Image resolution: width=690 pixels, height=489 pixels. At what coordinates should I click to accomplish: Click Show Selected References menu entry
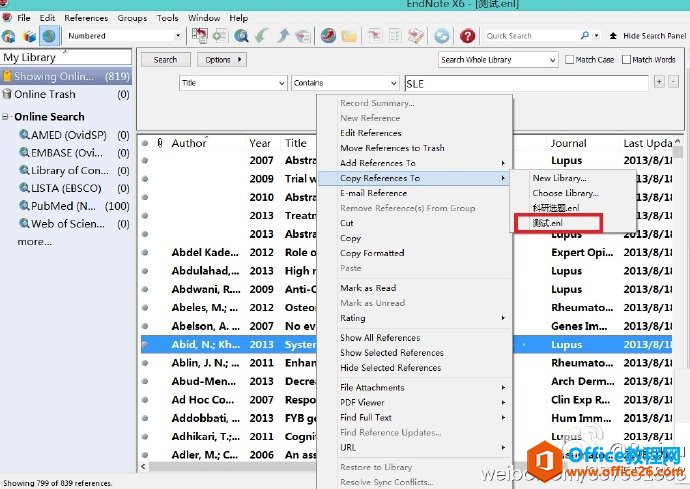click(x=392, y=353)
